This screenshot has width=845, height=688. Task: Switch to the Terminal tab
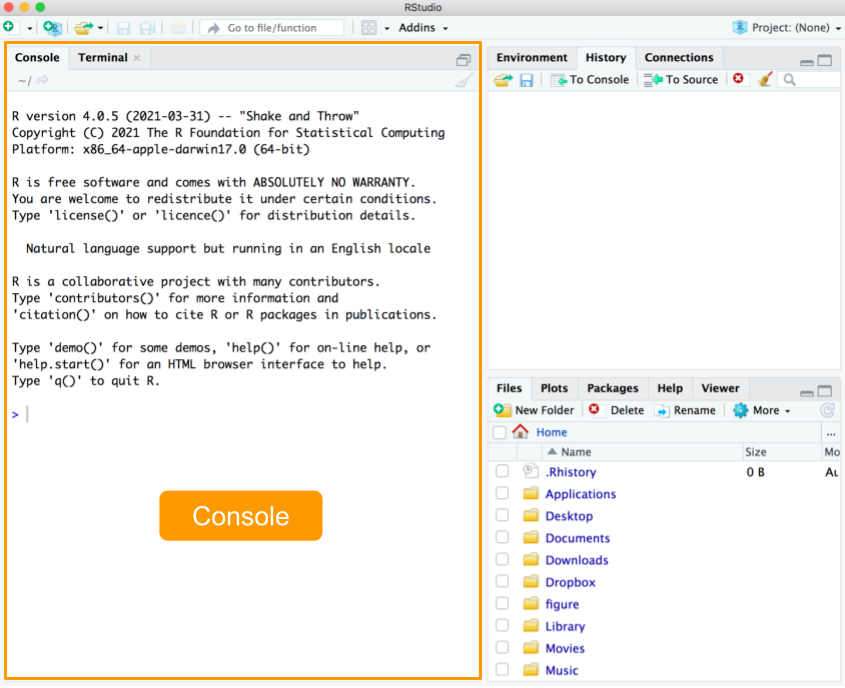click(102, 58)
